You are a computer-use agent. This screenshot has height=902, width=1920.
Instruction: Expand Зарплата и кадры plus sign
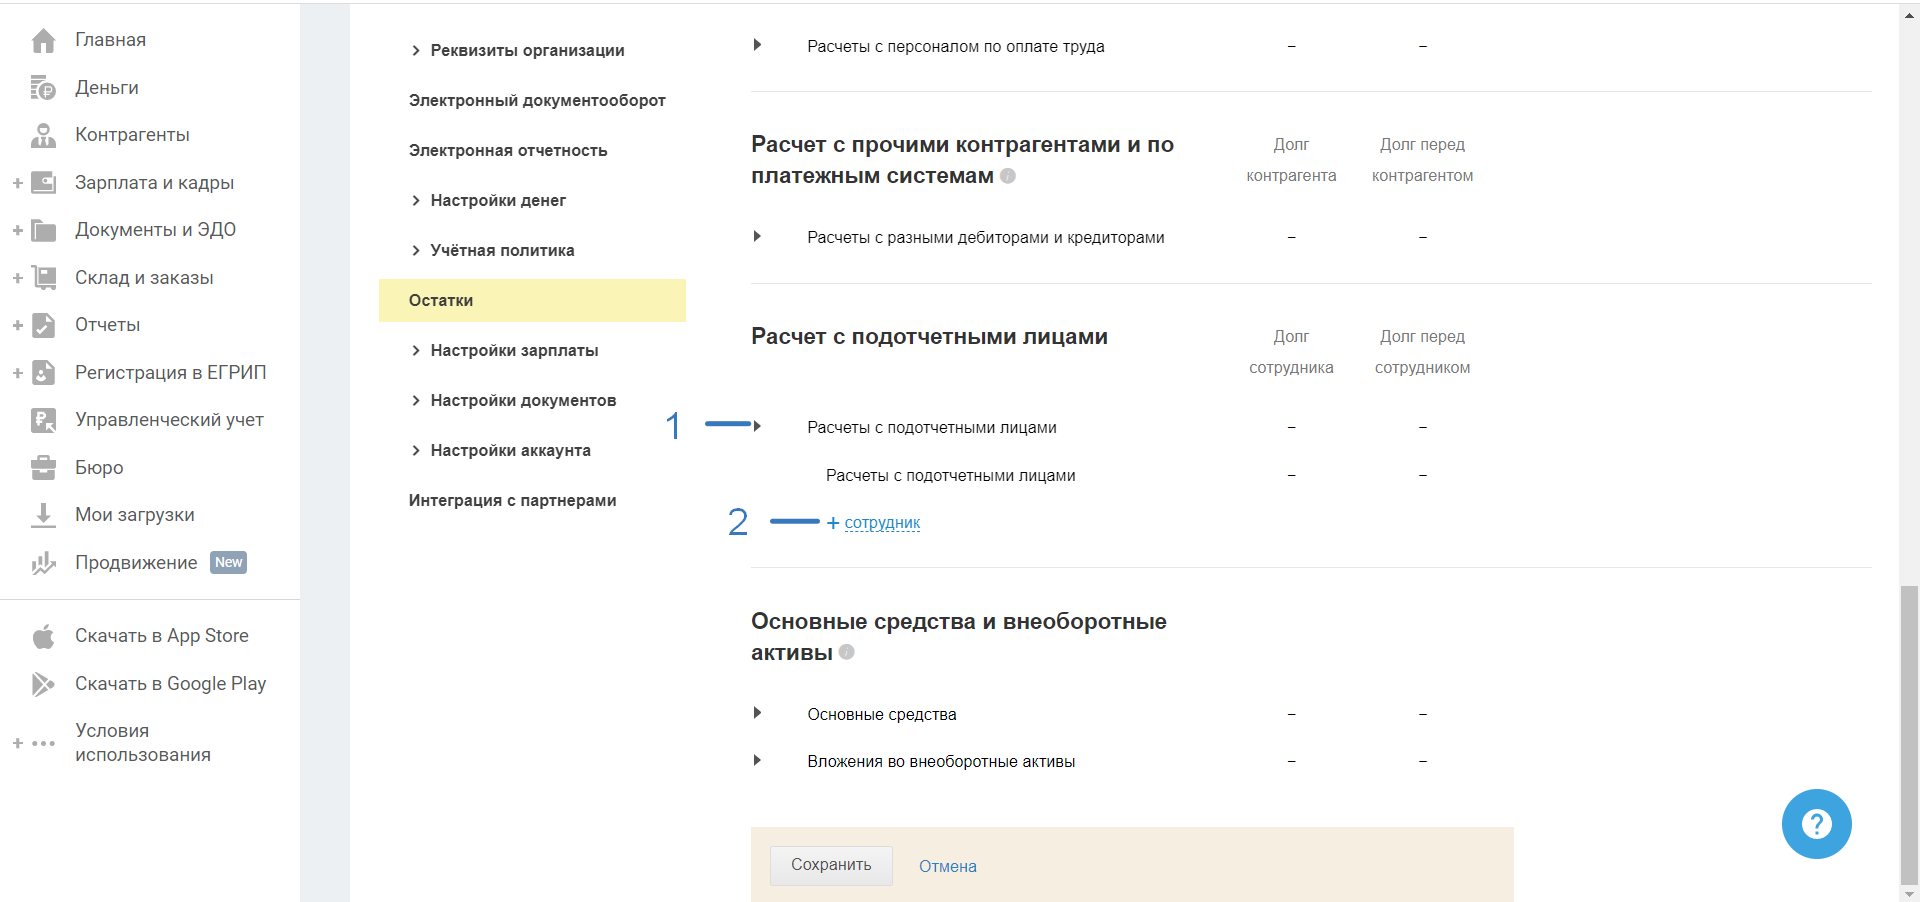coord(17,183)
